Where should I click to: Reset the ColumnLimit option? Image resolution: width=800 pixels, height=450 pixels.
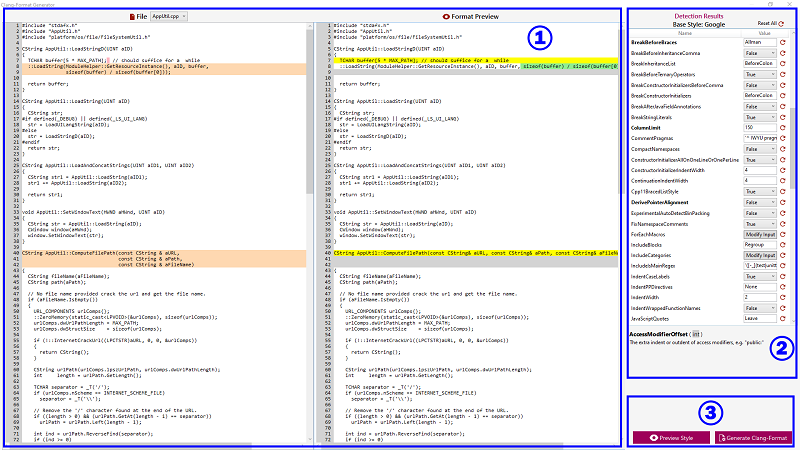coord(782,128)
